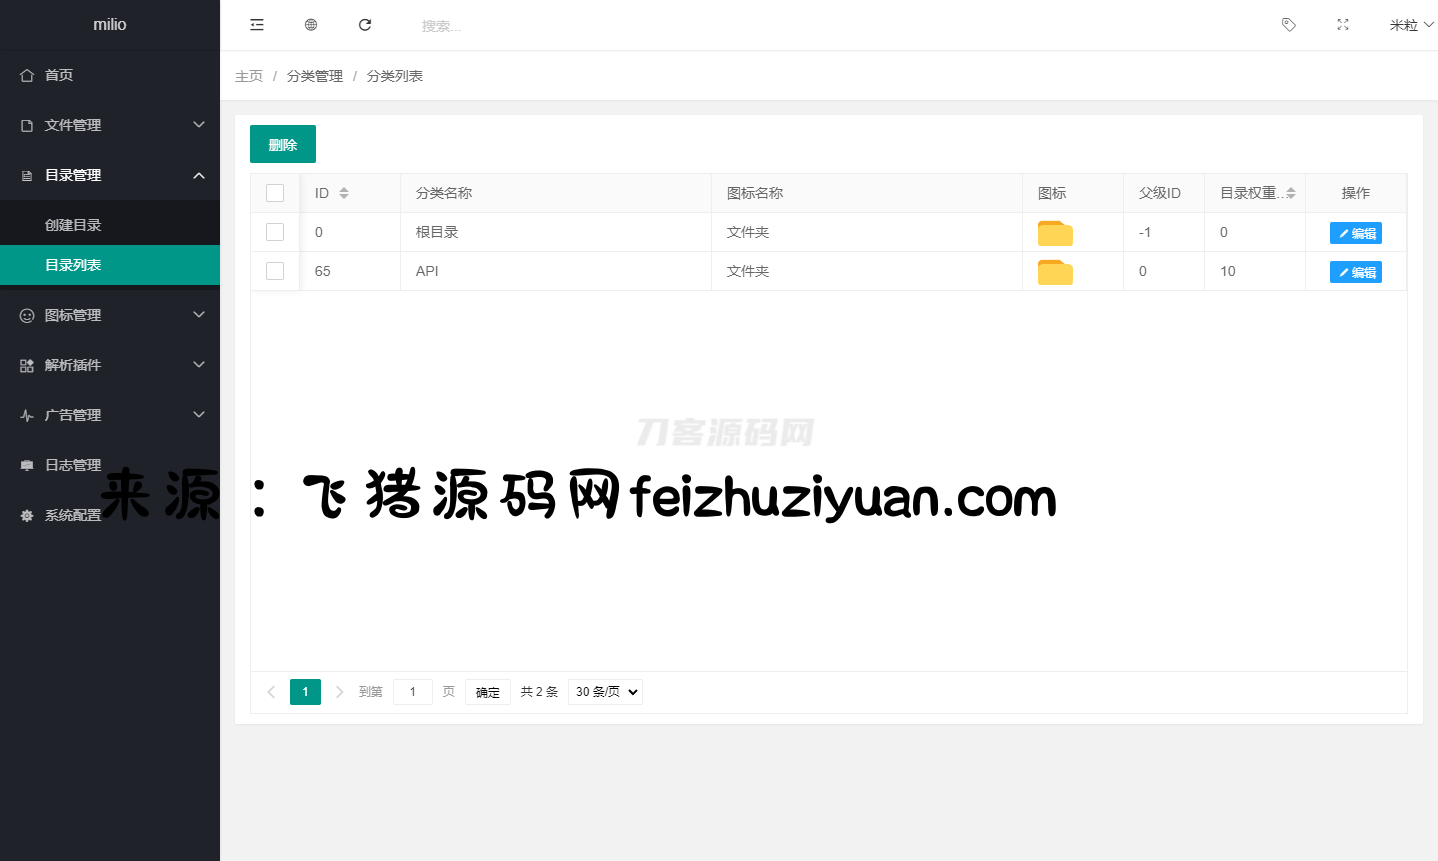Click the folder icon in 根目录 row

coord(1055,233)
